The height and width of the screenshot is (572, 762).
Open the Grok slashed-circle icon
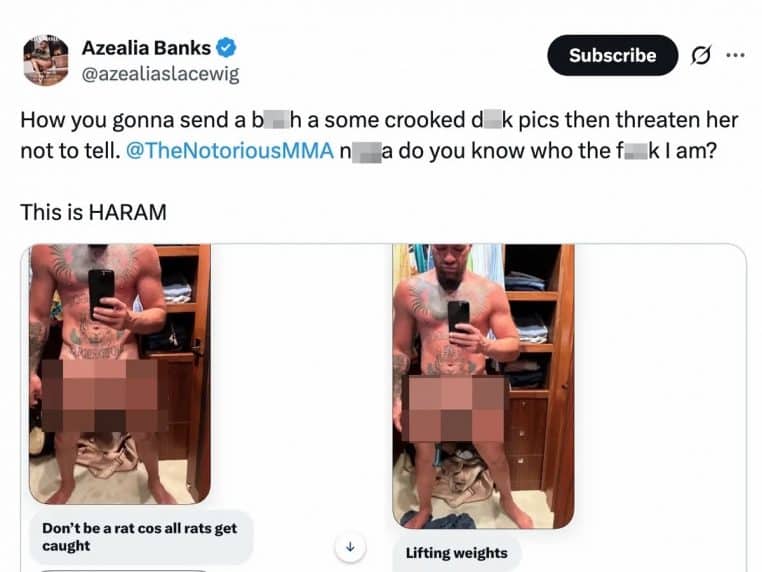coord(701,55)
